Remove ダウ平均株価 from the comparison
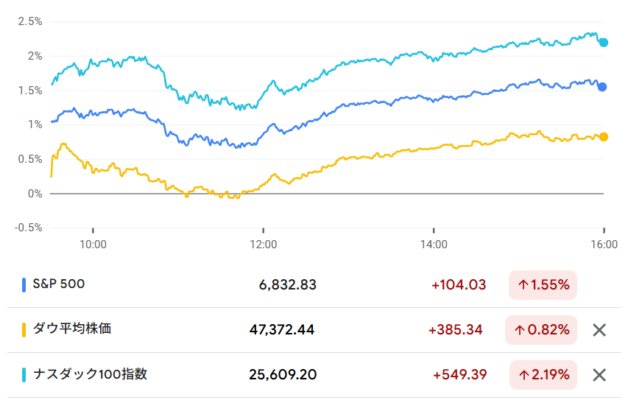The image size is (628, 400). 599,330
